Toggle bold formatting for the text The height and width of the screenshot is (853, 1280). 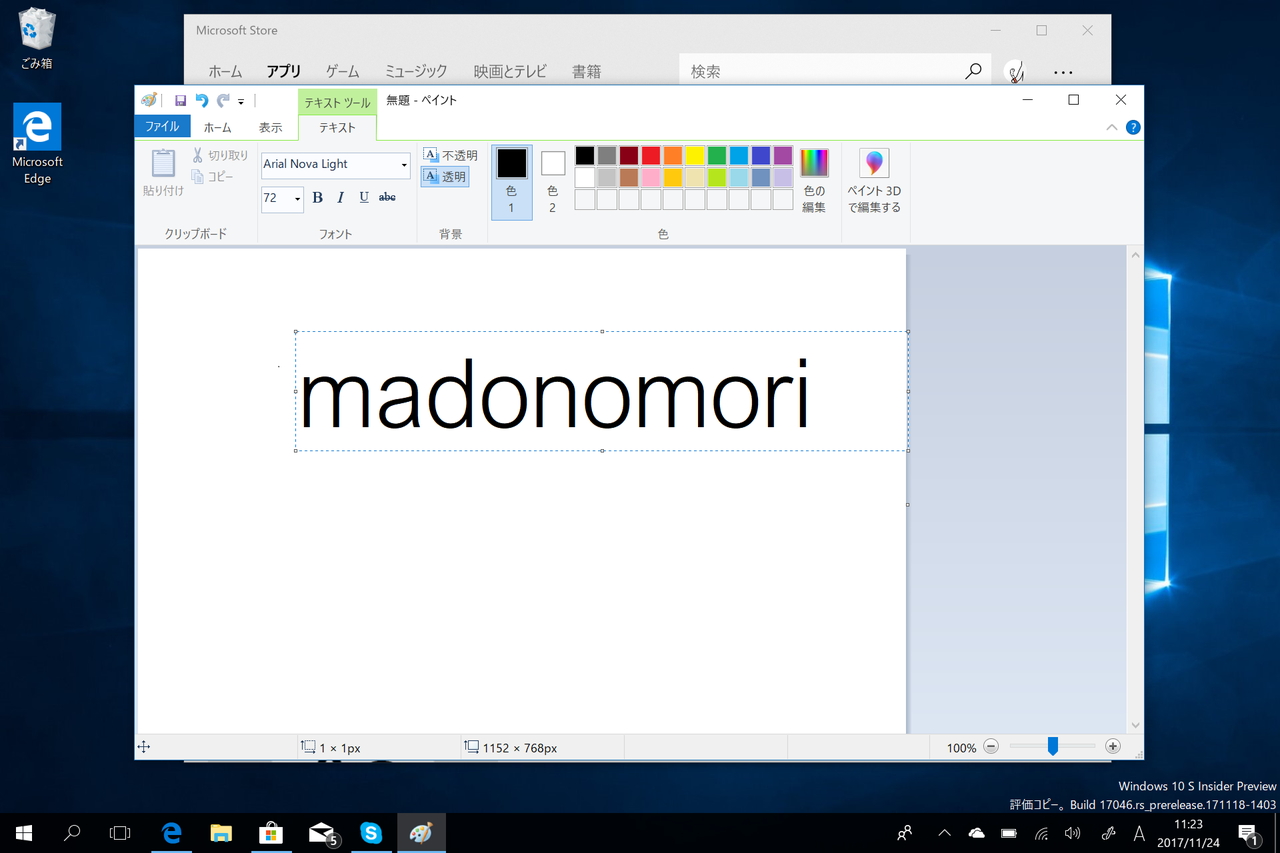pos(316,197)
